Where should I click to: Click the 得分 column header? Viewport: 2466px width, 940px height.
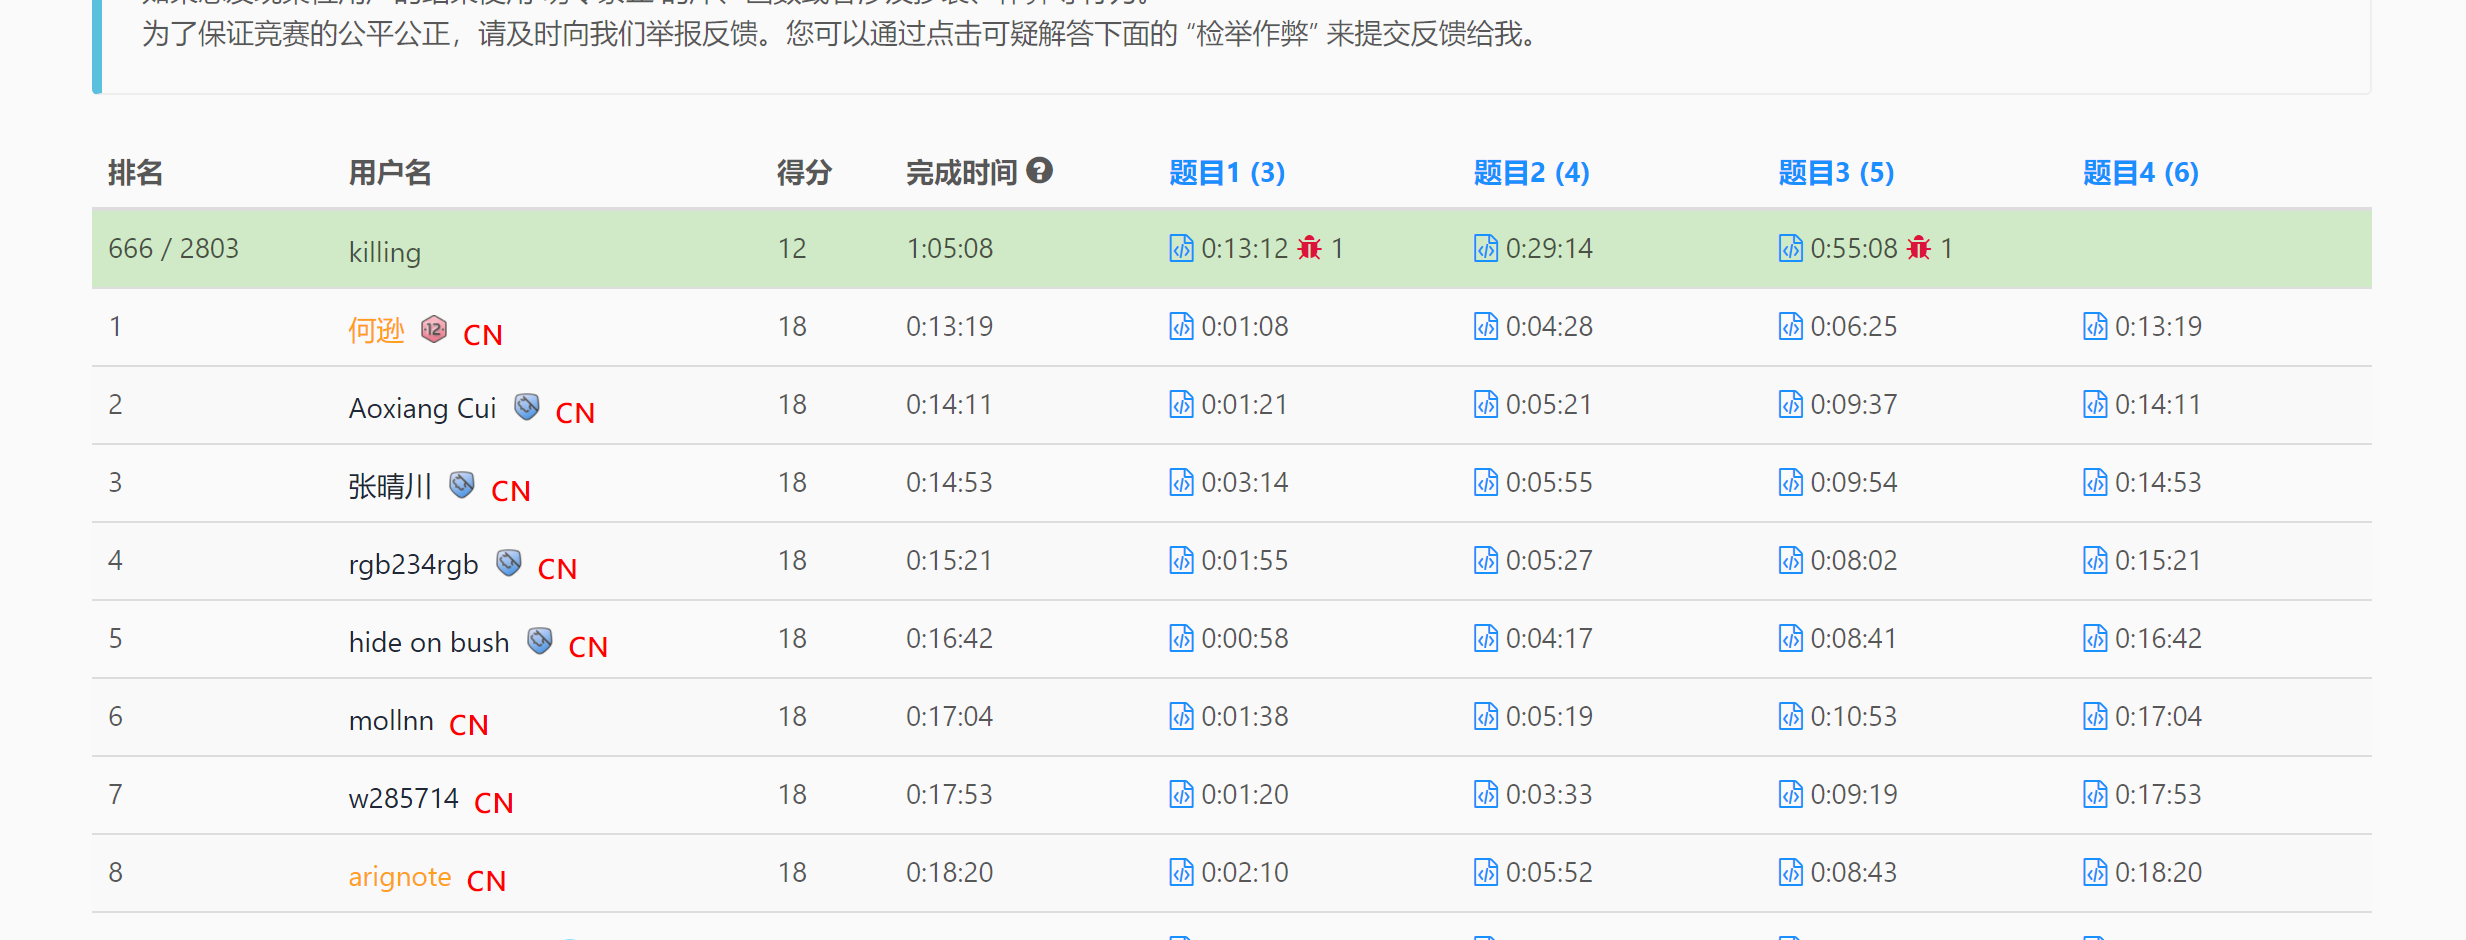[x=805, y=173]
